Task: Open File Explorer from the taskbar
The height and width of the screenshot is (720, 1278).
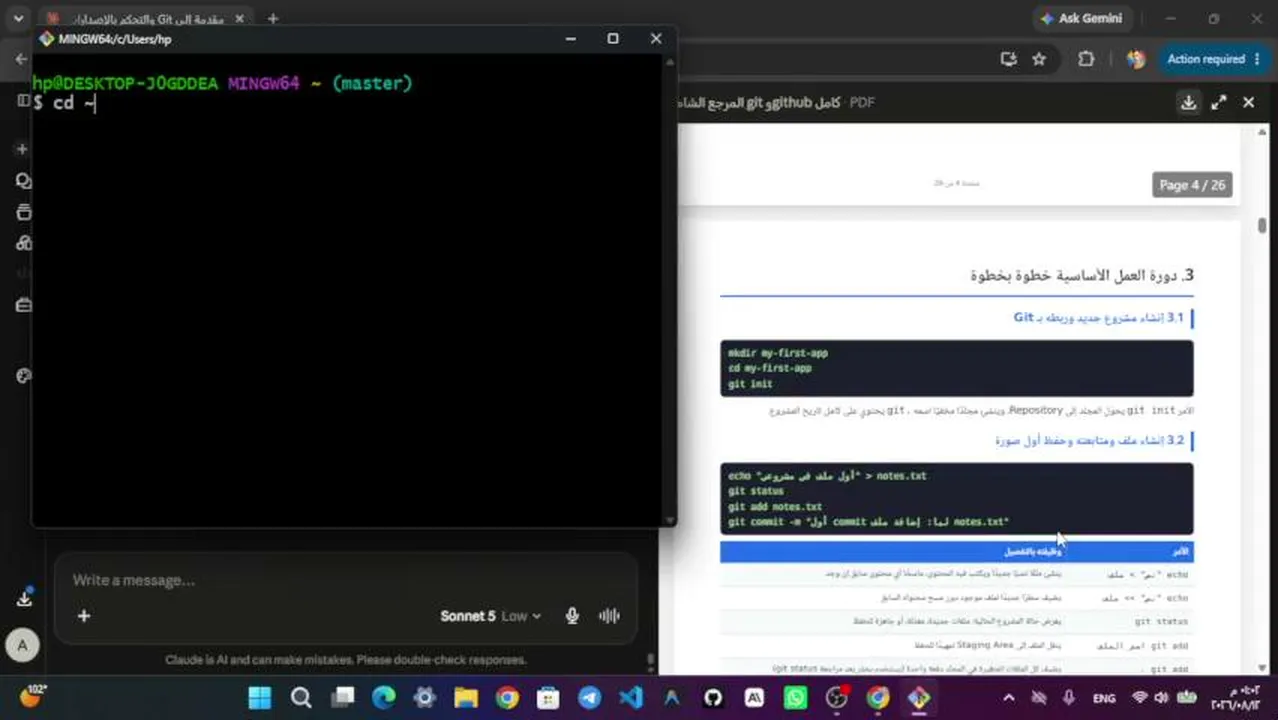Action: pos(466,698)
